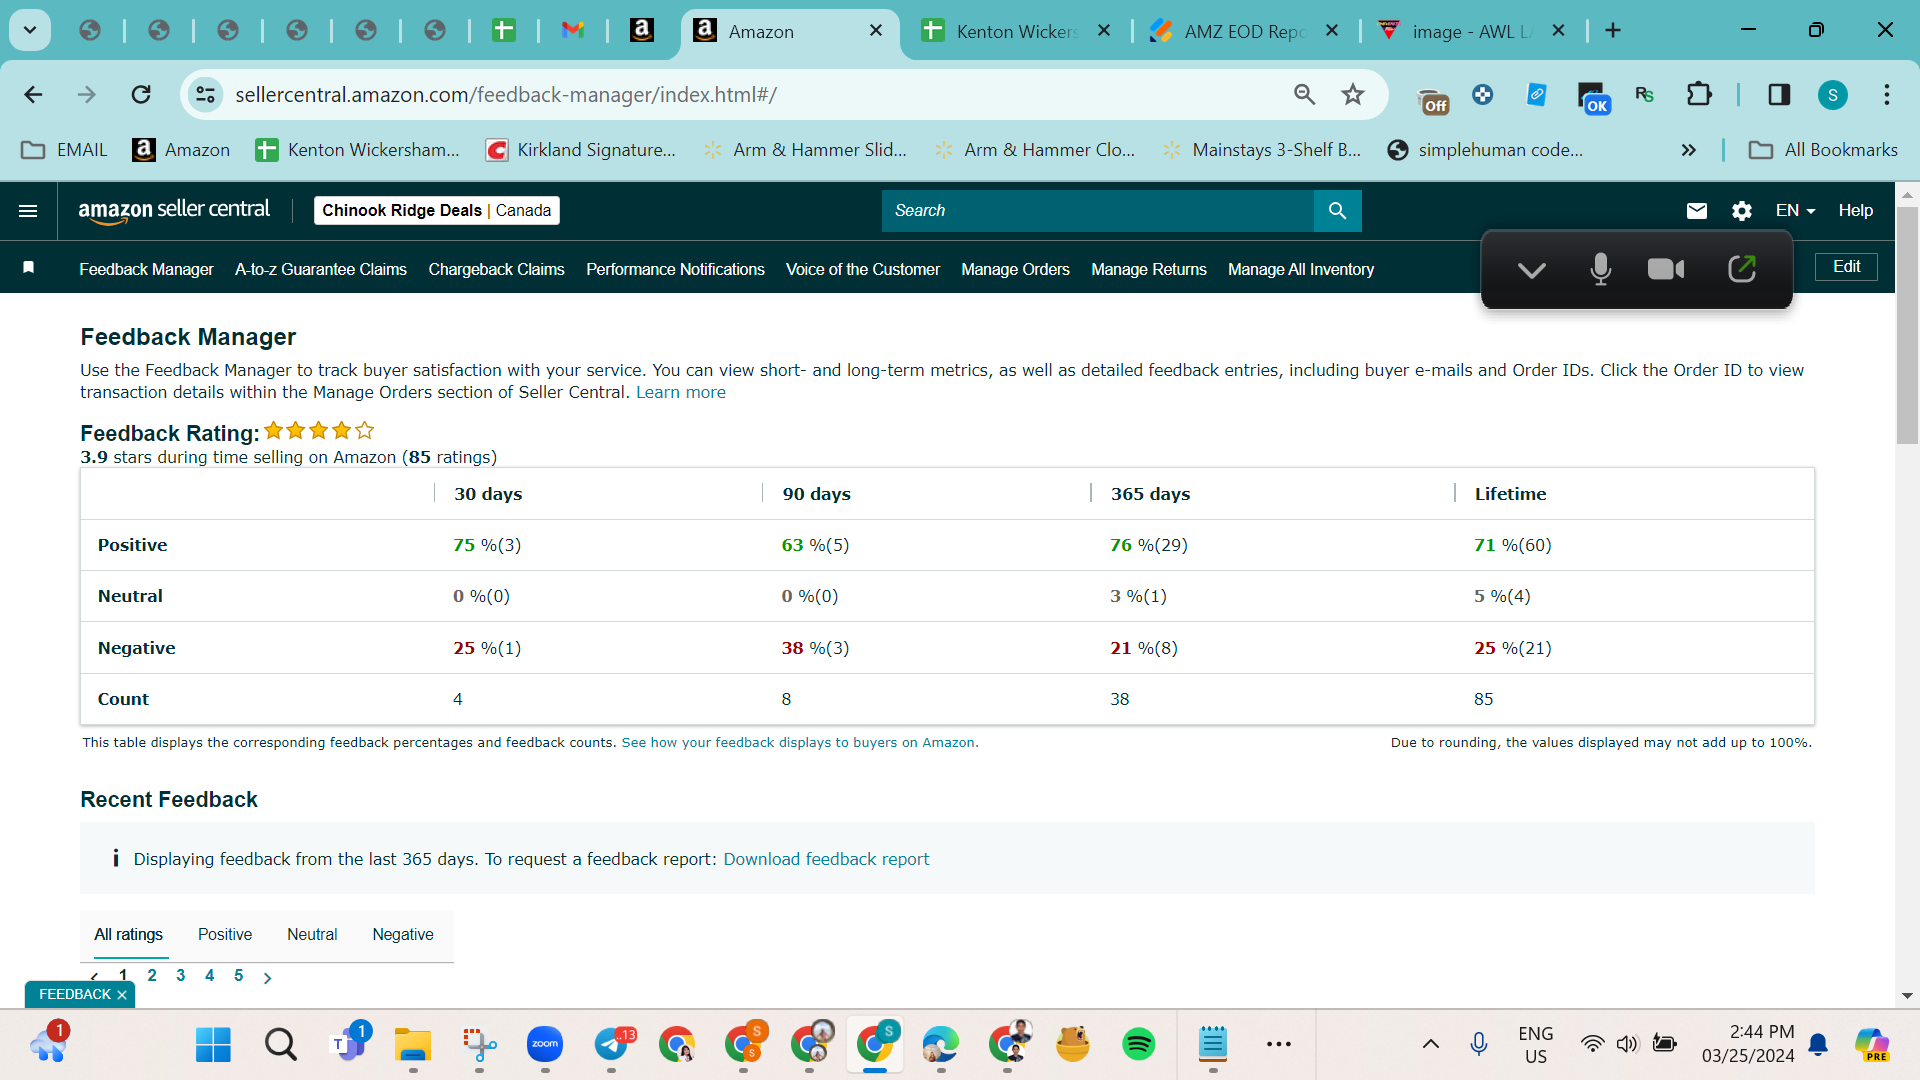Viewport: 1920px width, 1080px height.
Task: Select the Positive ratings tab
Action: (x=225, y=935)
